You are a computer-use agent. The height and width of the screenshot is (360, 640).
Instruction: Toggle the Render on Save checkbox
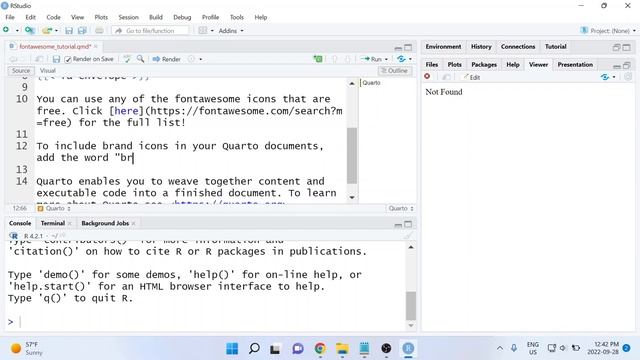click(68, 59)
